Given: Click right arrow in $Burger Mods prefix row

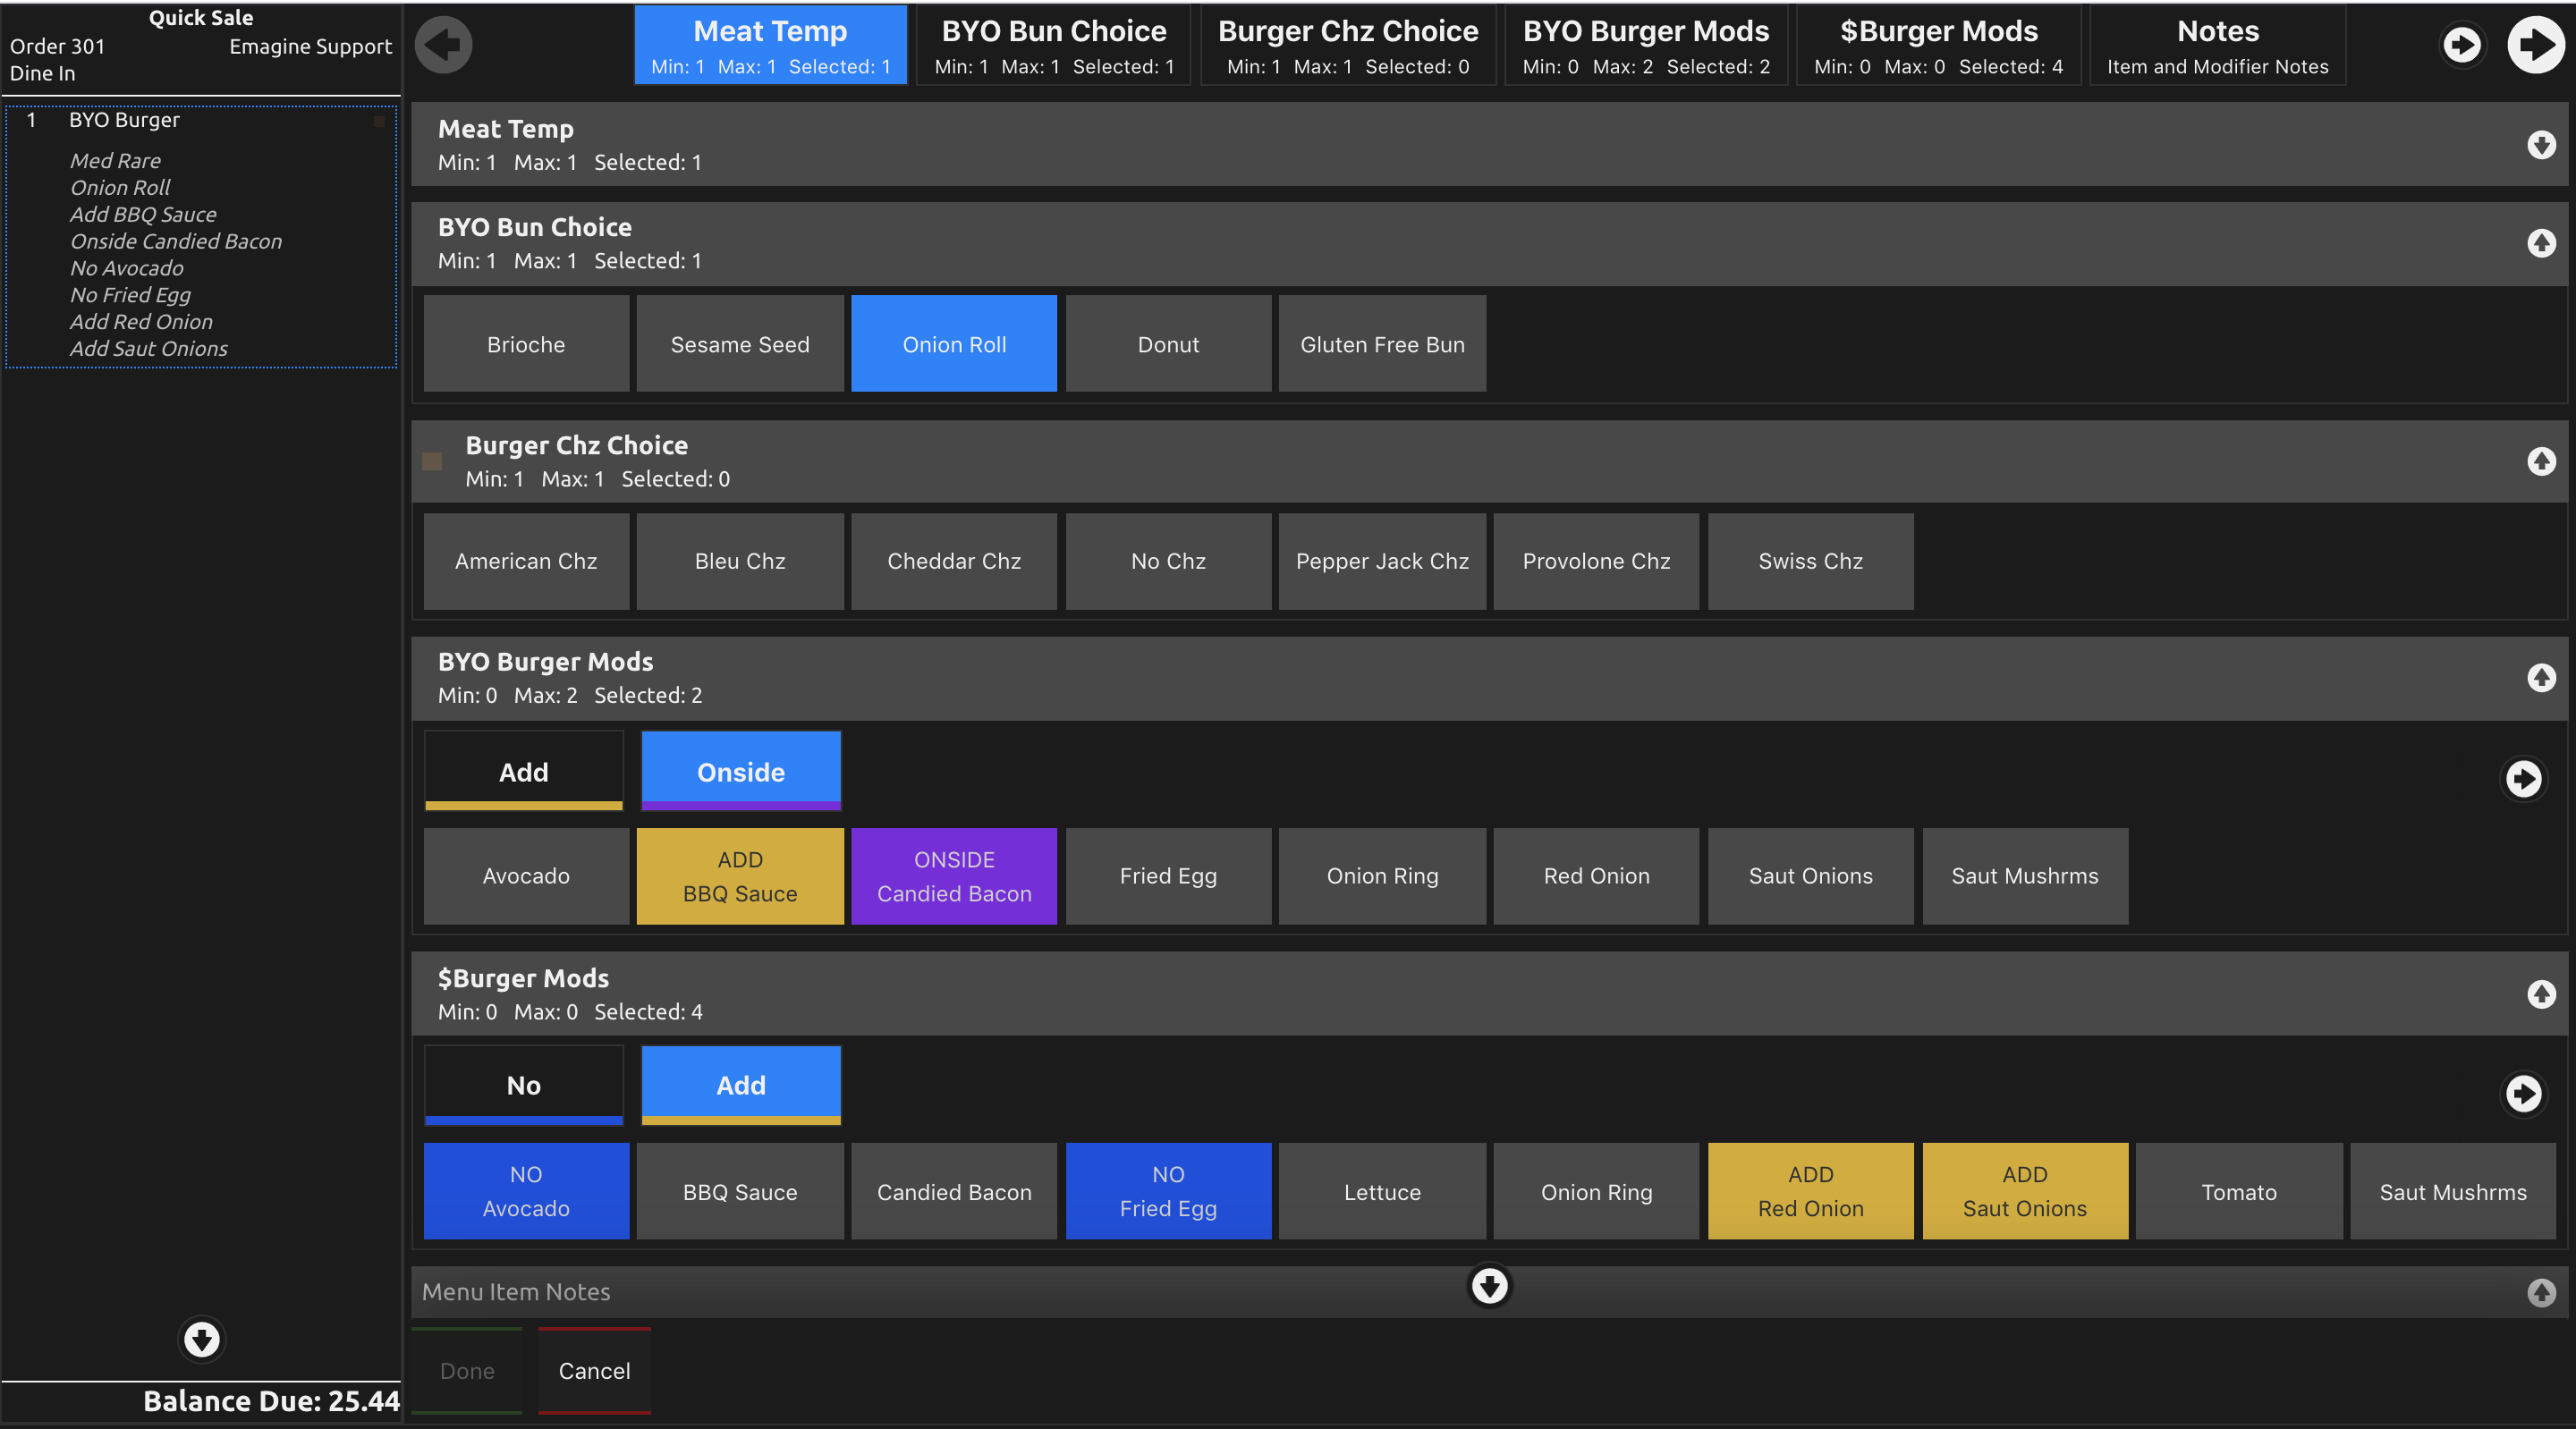Looking at the screenshot, I should 2522,1093.
